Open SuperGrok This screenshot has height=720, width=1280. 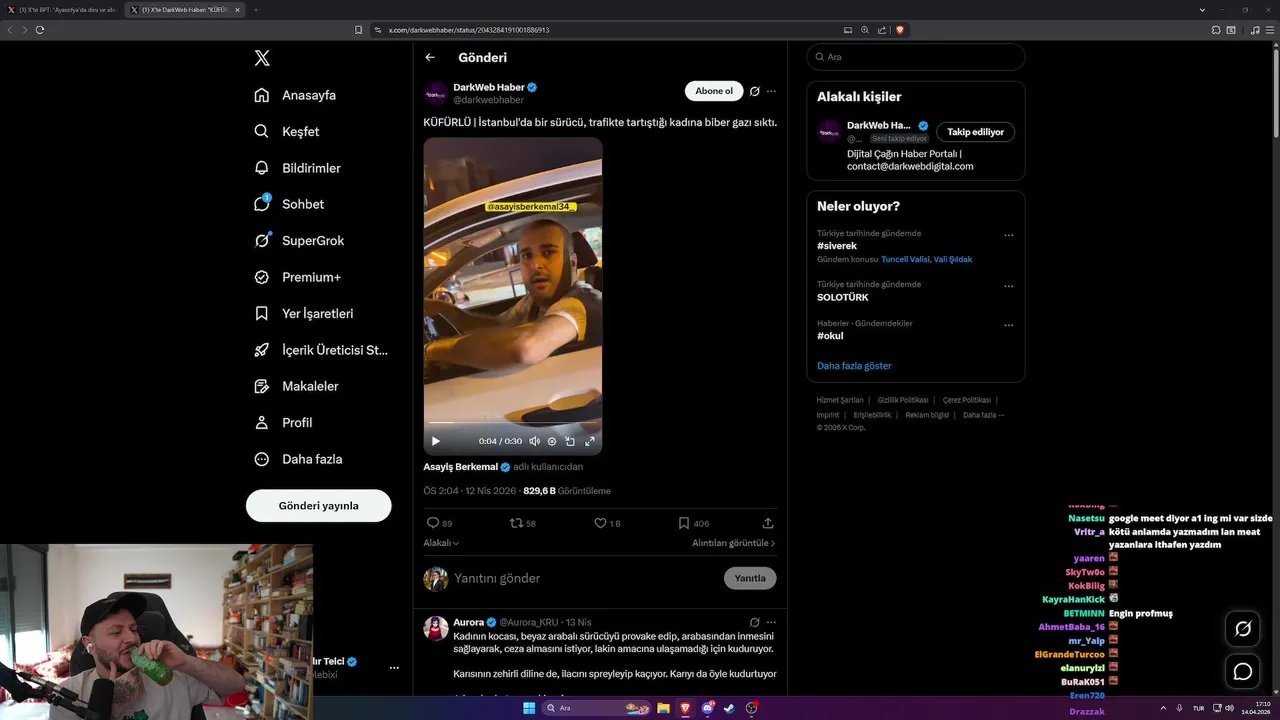pyautogui.click(x=299, y=241)
